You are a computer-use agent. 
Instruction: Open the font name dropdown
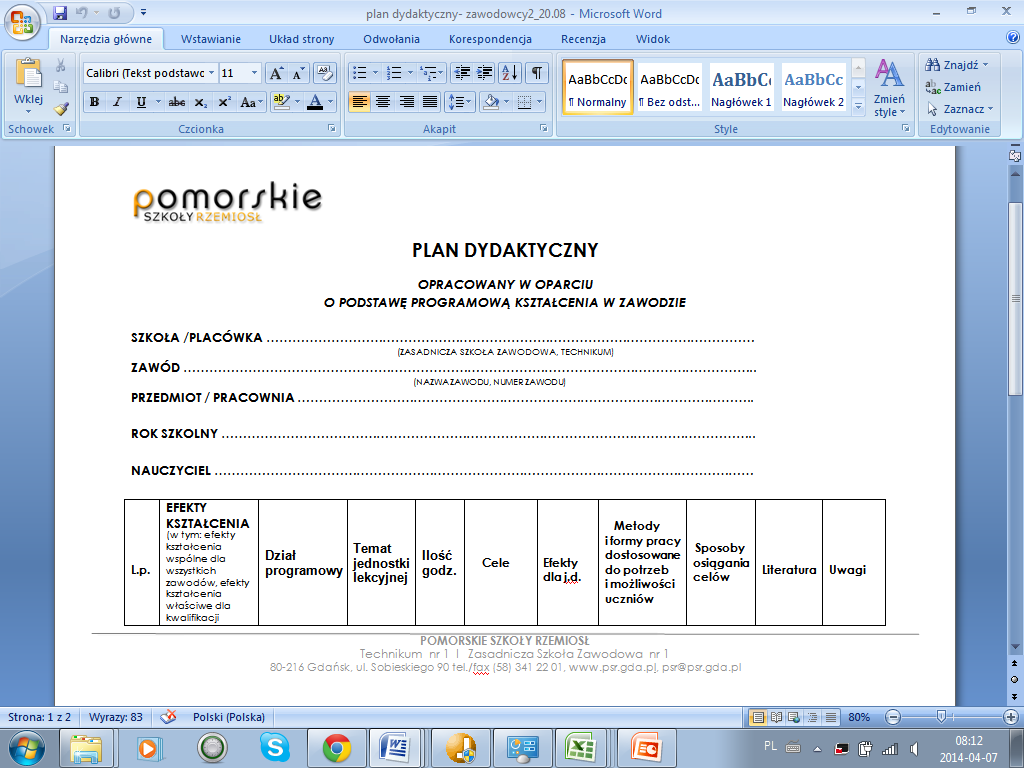(x=212, y=73)
